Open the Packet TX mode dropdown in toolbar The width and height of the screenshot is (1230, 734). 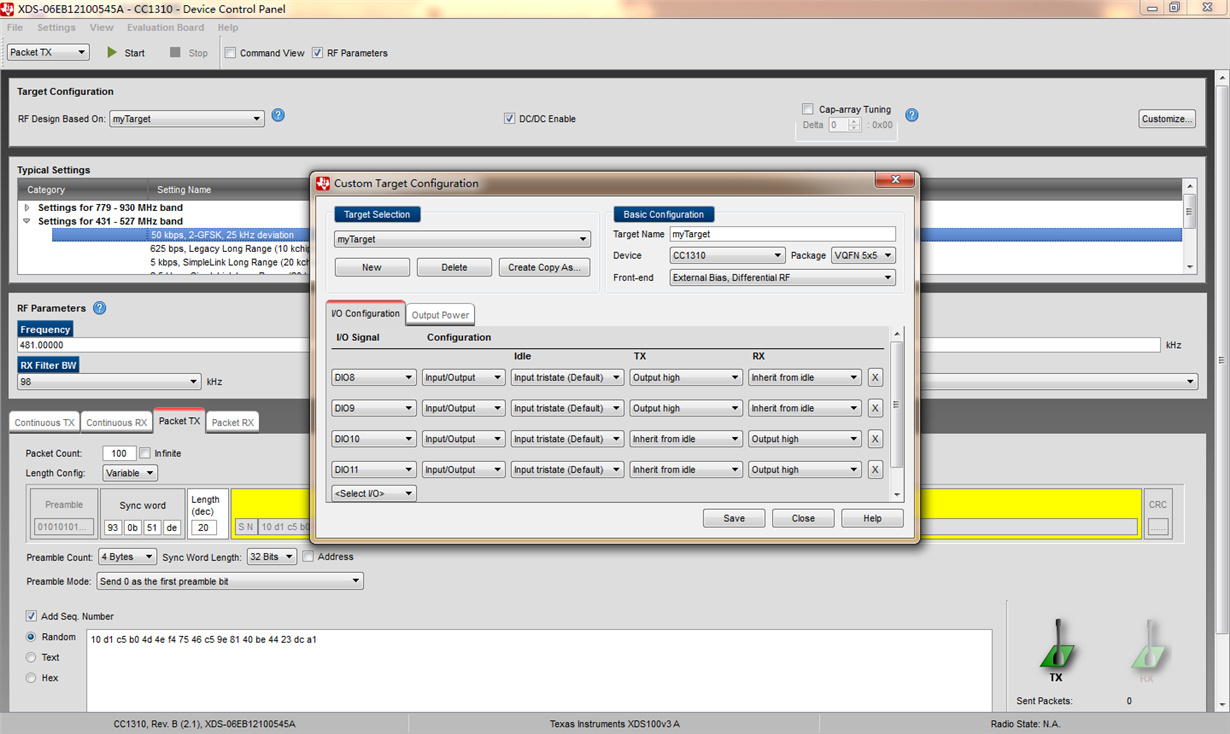click(x=48, y=52)
